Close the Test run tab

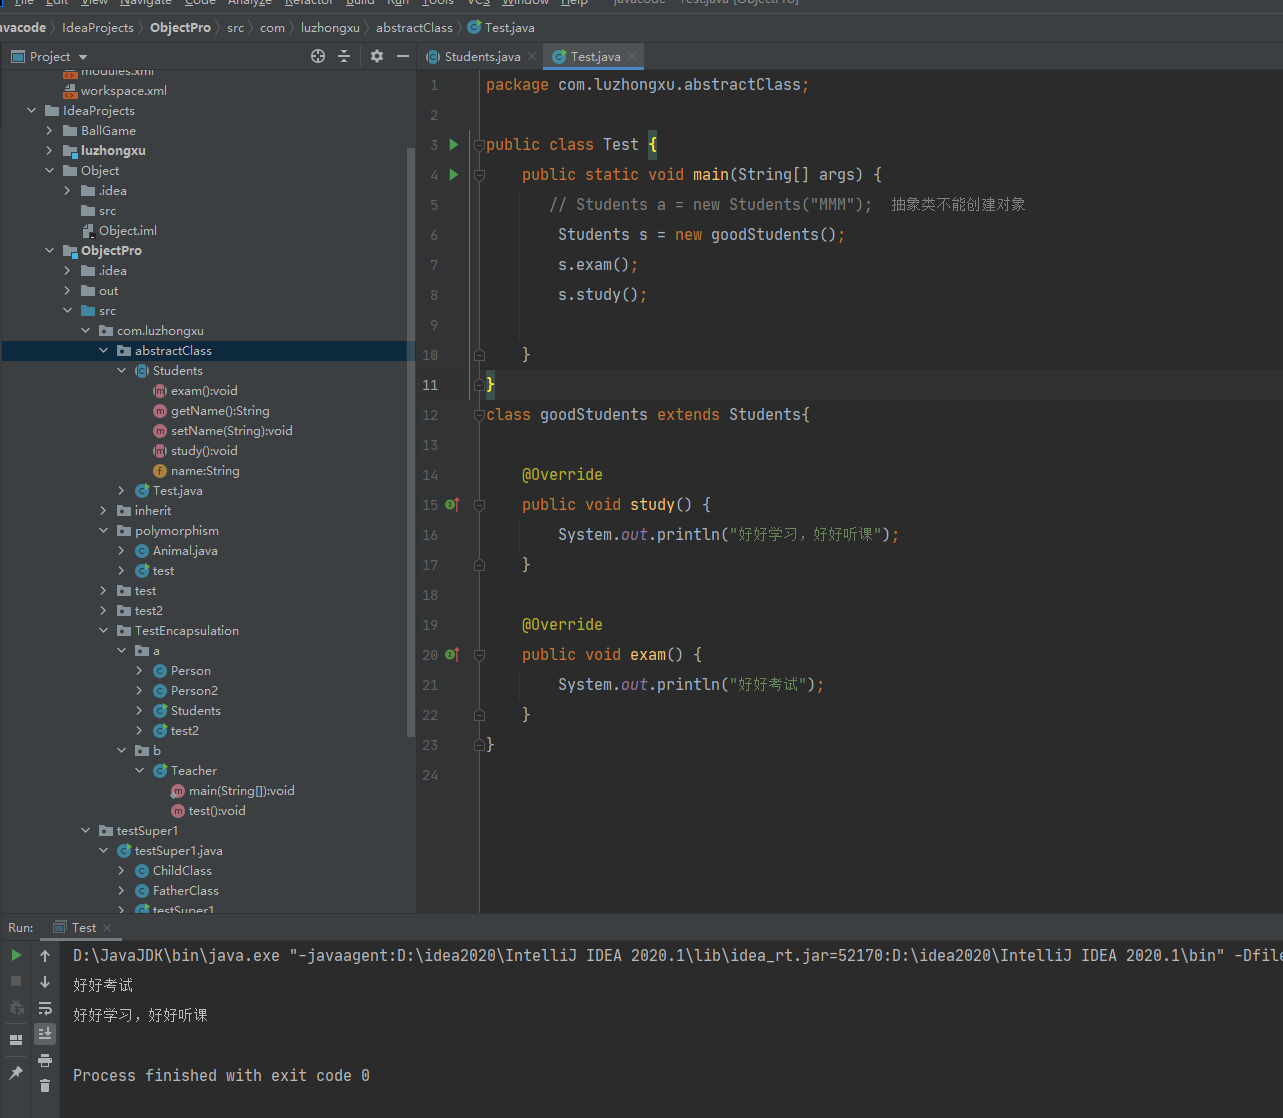pyautogui.click(x=107, y=928)
